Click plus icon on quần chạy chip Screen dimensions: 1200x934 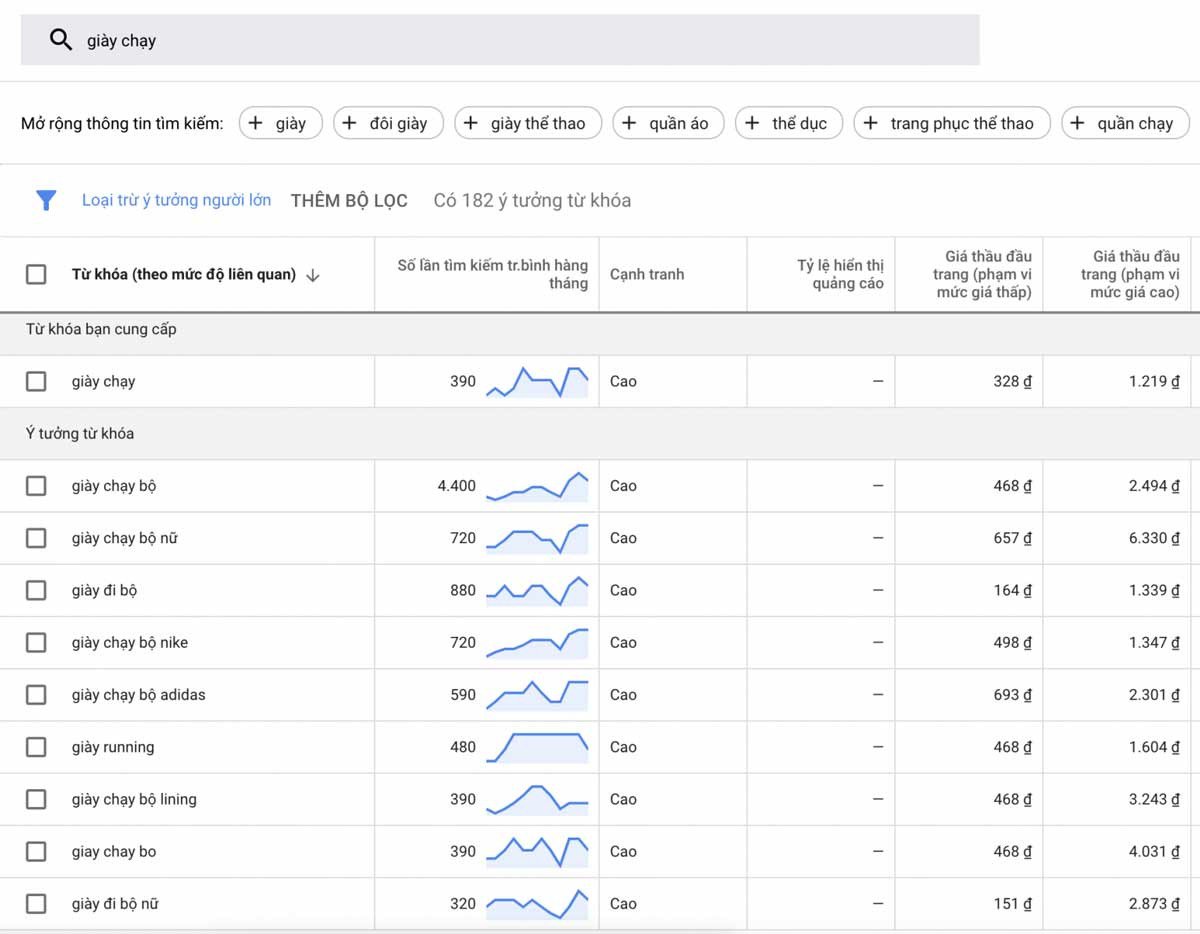pos(1077,123)
